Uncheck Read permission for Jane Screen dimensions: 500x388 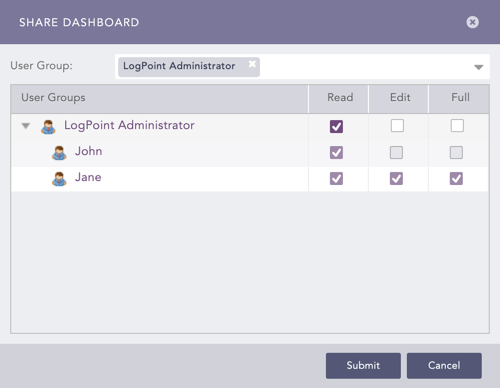click(x=336, y=179)
